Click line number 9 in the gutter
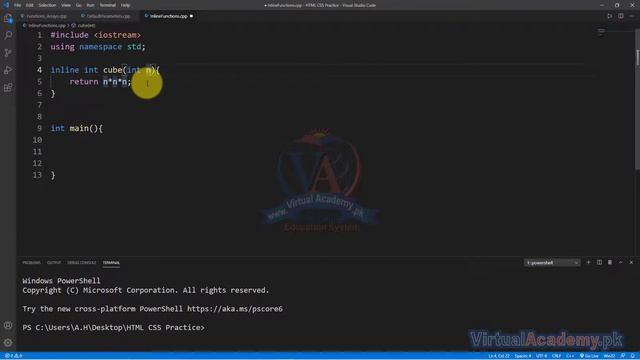This screenshot has height=360, width=640. click(39, 128)
